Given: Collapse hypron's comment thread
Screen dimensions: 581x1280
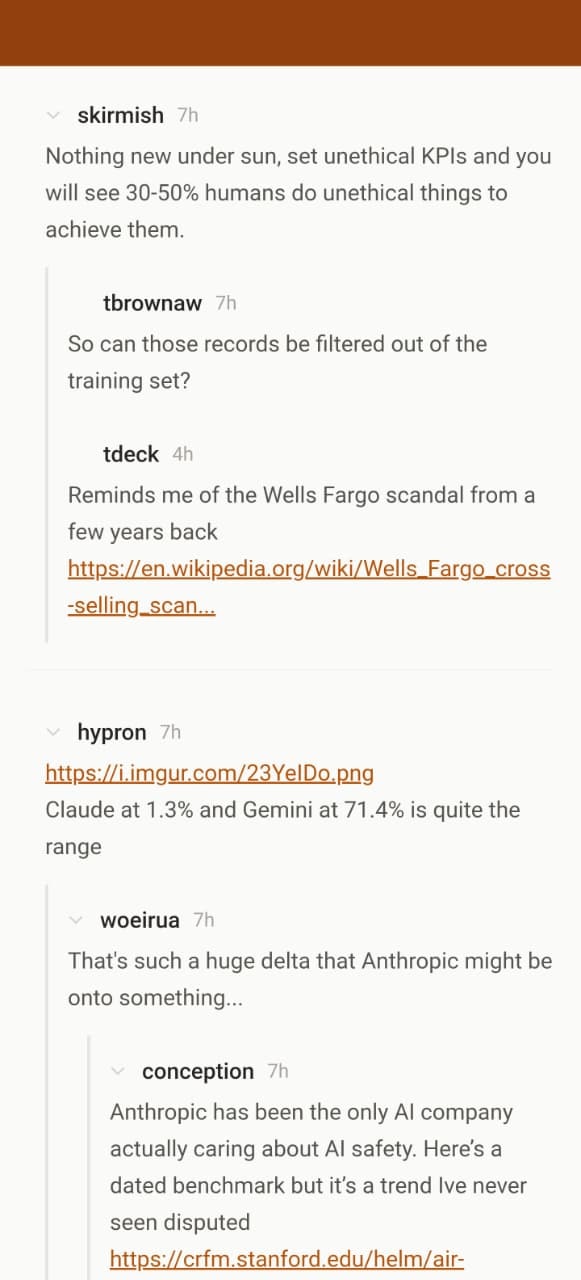Looking at the screenshot, I should (x=53, y=732).
